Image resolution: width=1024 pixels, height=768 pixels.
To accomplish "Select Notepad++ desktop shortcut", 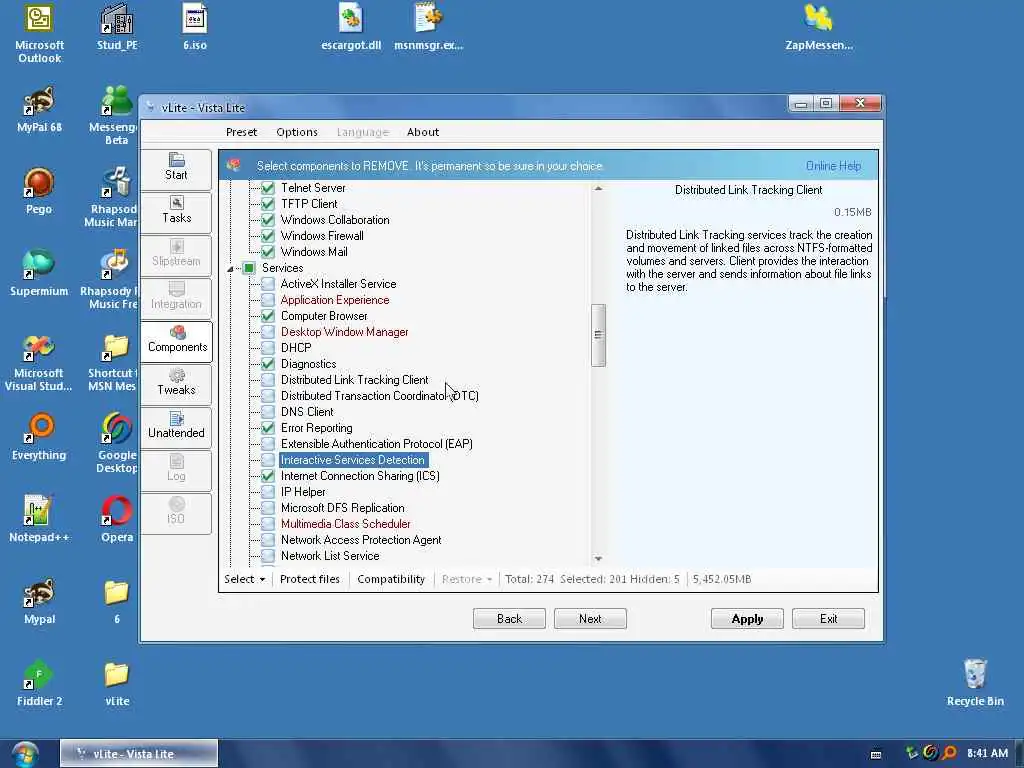I will click(x=39, y=519).
